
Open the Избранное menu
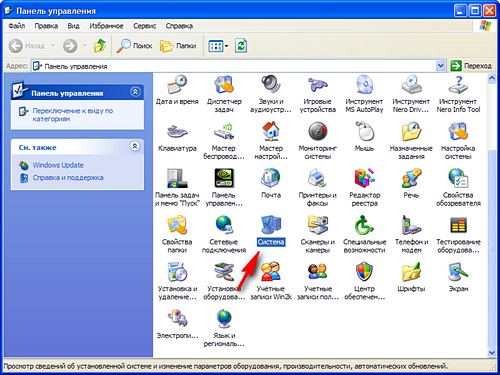[x=106, y=26]
